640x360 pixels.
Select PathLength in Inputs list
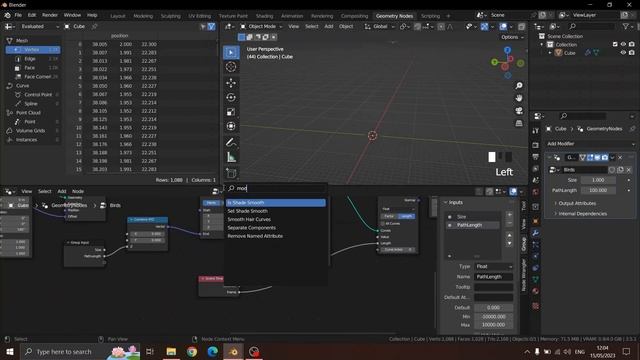click(x=473, y=225)
